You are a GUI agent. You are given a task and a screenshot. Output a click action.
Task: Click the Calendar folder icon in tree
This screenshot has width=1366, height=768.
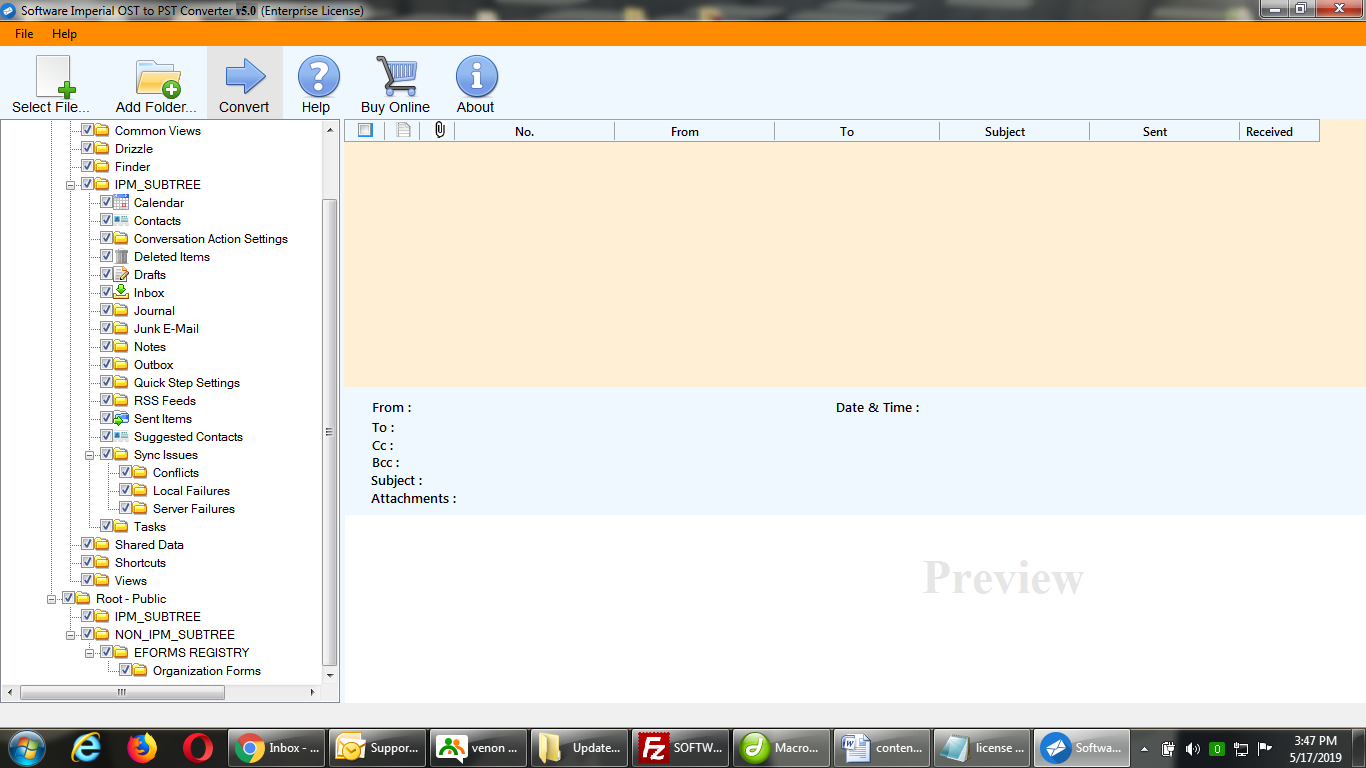121,202
